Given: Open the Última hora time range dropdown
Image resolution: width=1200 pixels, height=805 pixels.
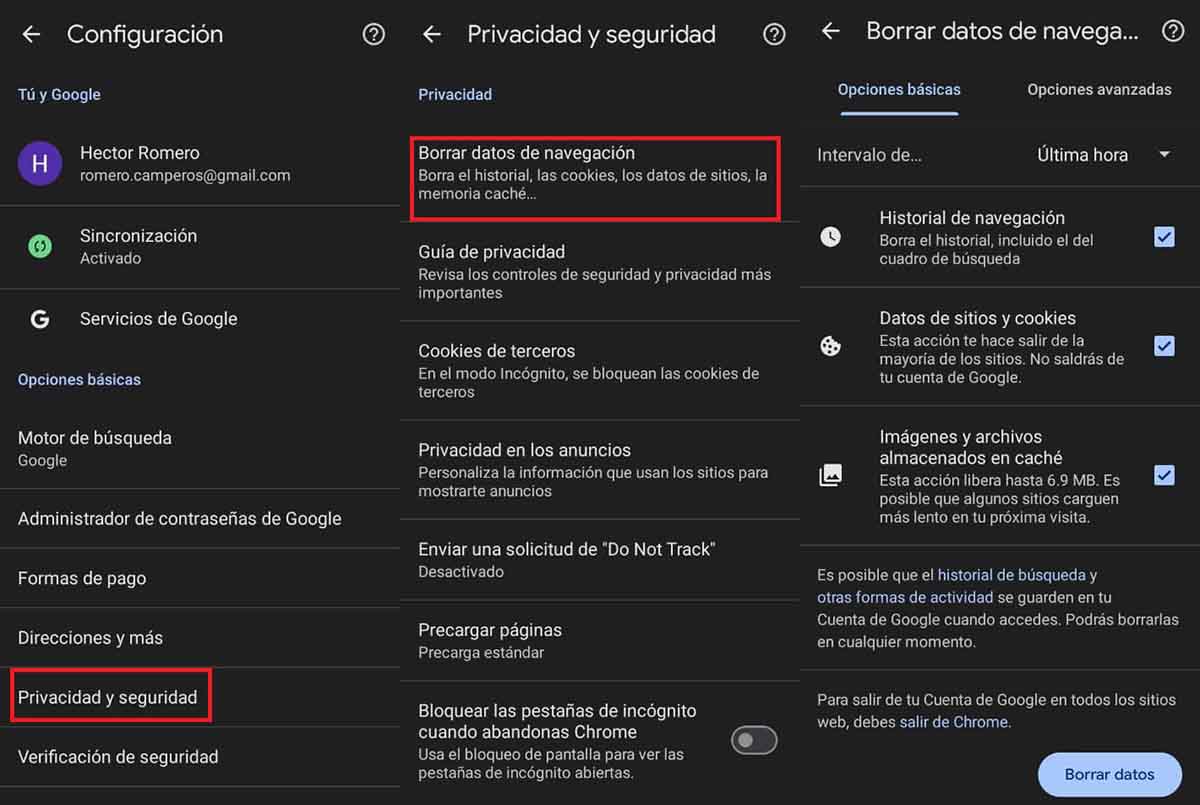Looking at the screenshot, I should point(1103,155).
